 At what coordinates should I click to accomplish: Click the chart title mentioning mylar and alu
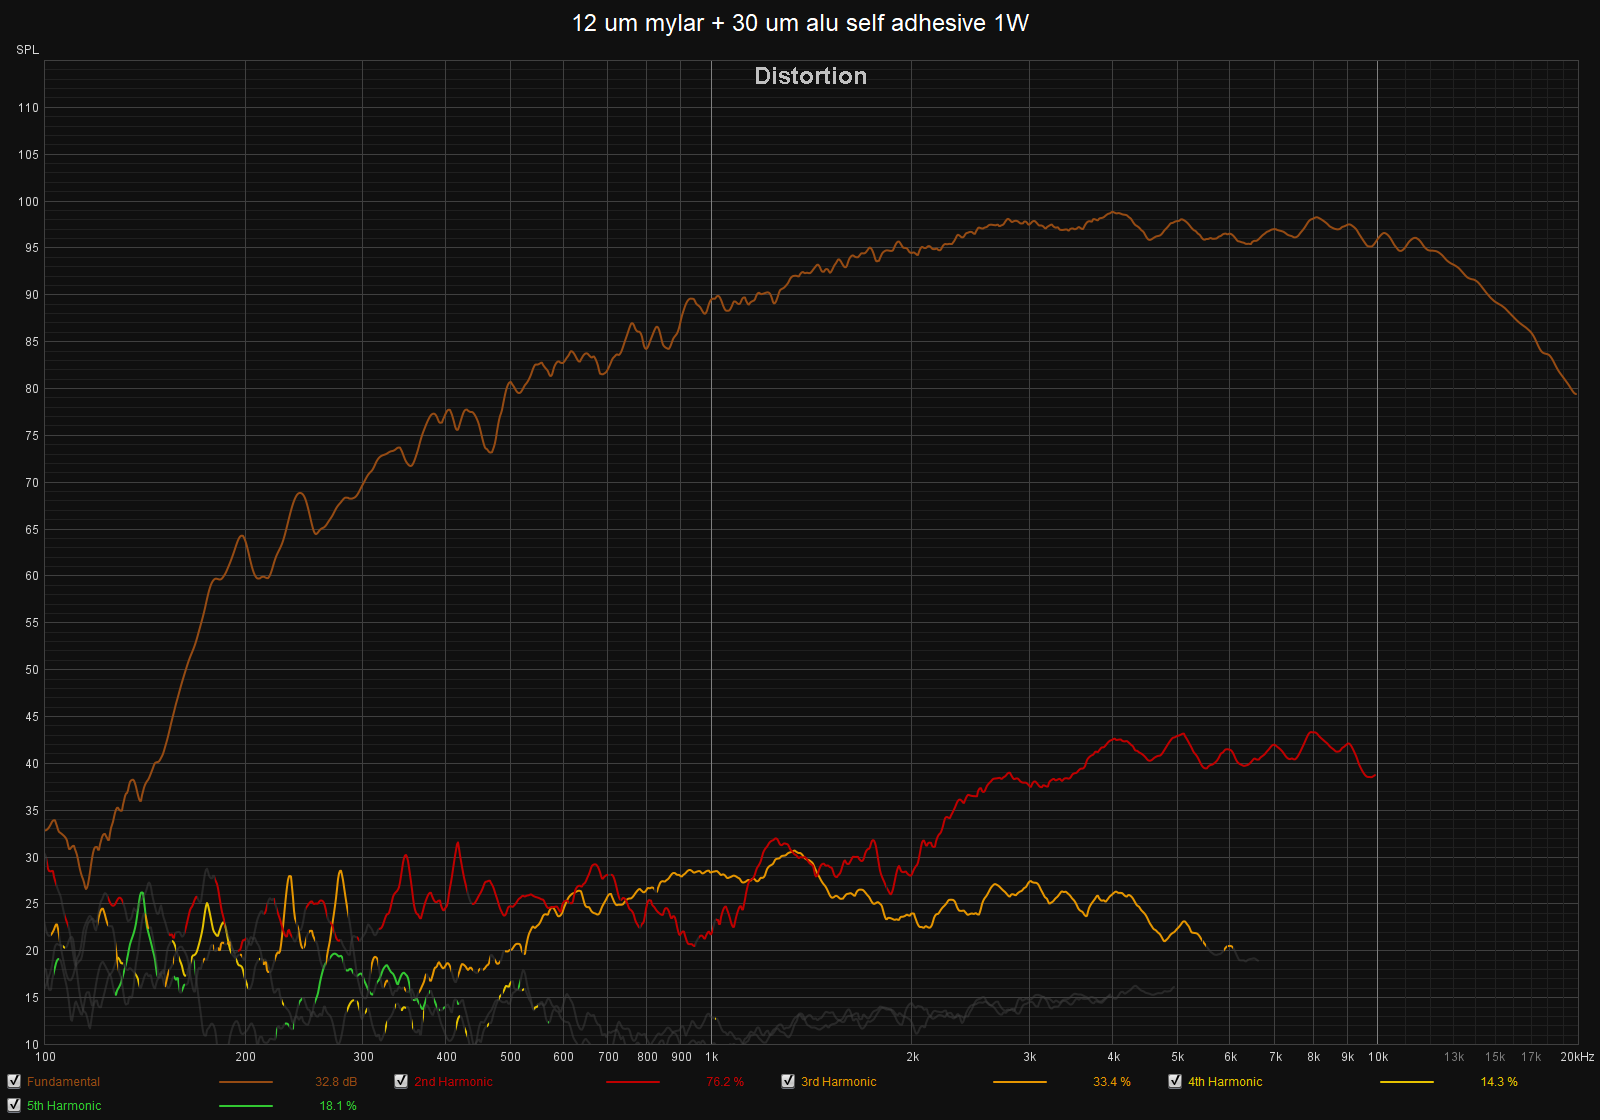pyautogui.click(x=800, y=23)
